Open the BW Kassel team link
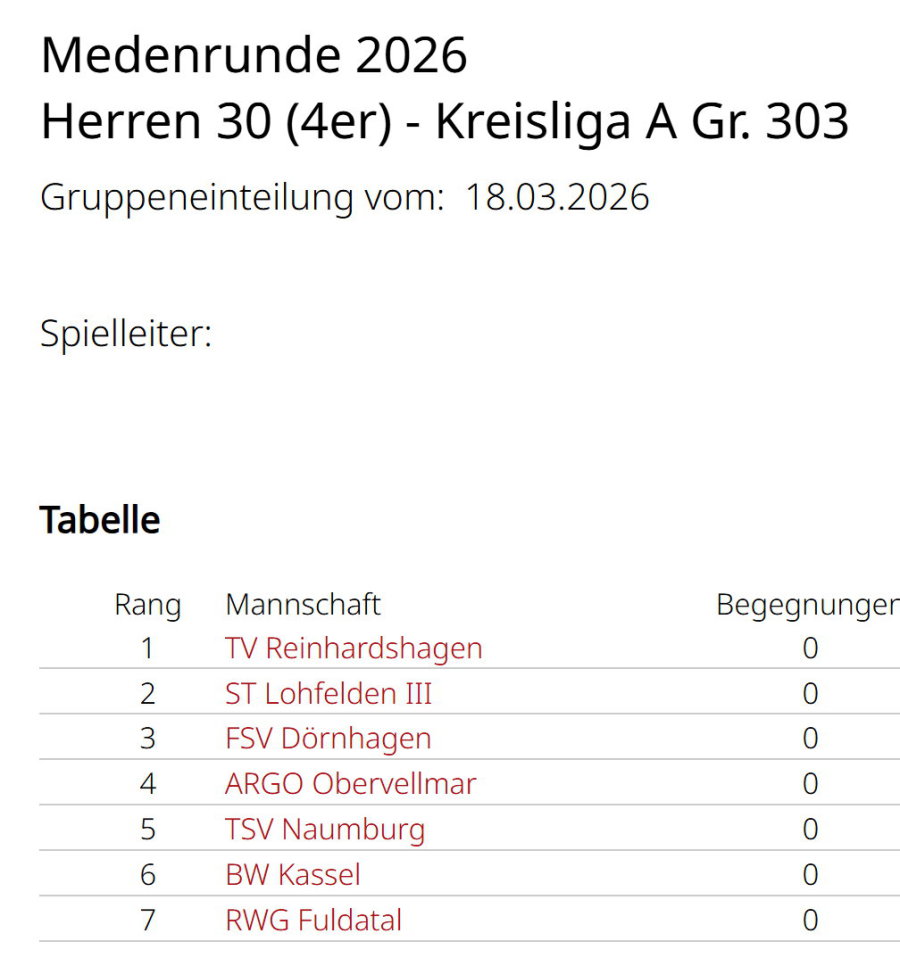 tap(293, 874)
